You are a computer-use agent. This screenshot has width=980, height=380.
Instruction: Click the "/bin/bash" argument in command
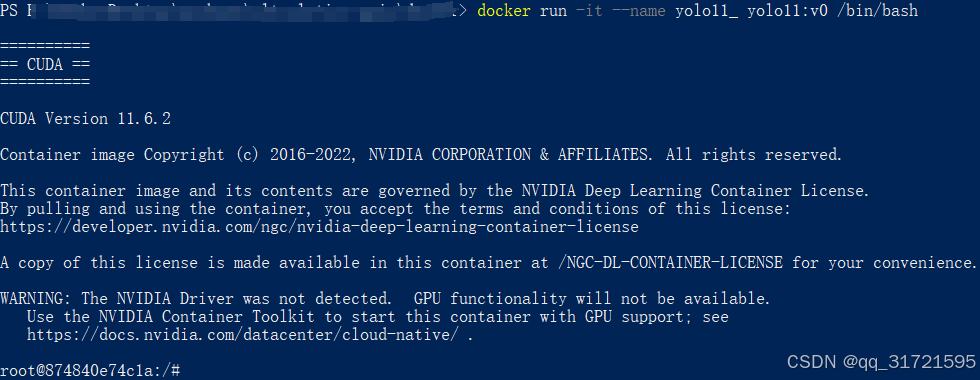[x=878, y=11]
